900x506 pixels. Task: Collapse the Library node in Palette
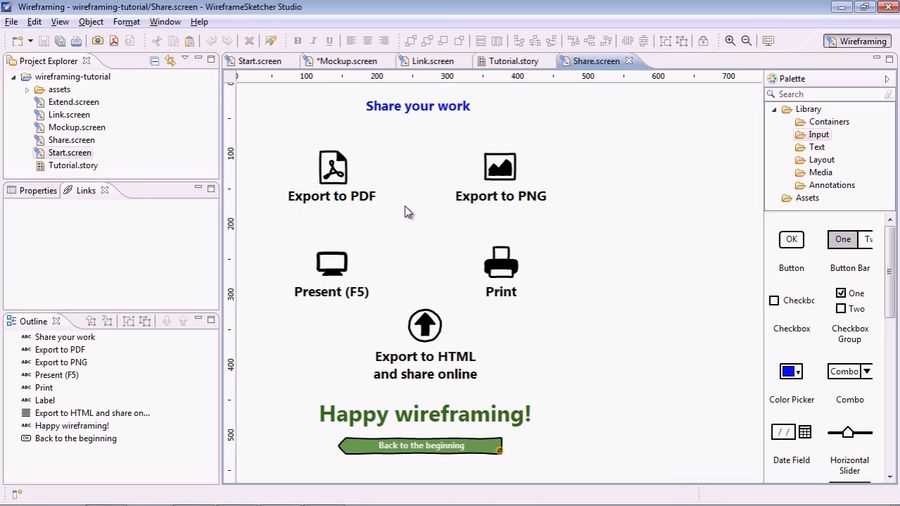774,109
